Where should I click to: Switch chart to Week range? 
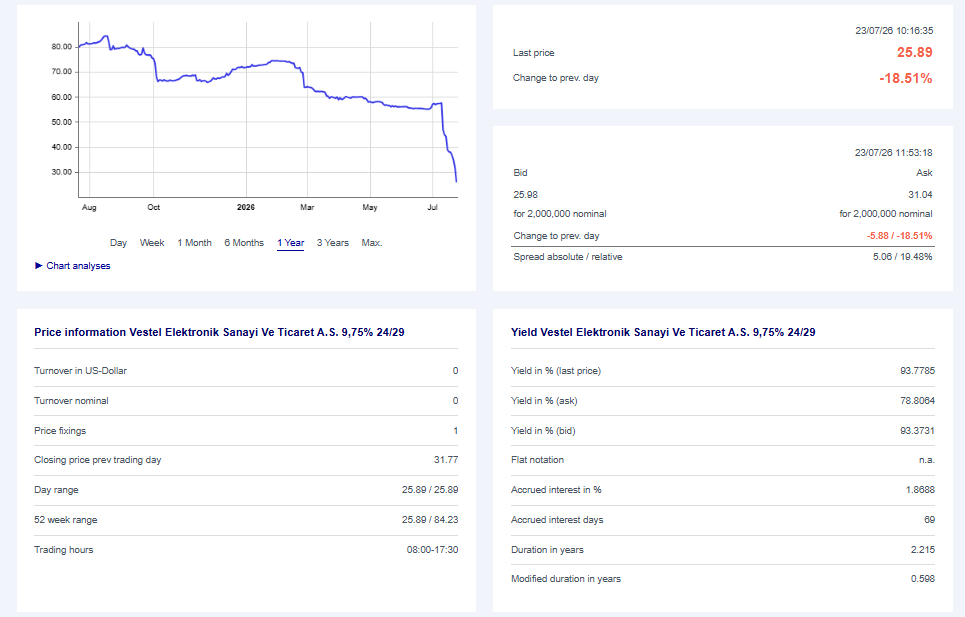pos(152,243)
